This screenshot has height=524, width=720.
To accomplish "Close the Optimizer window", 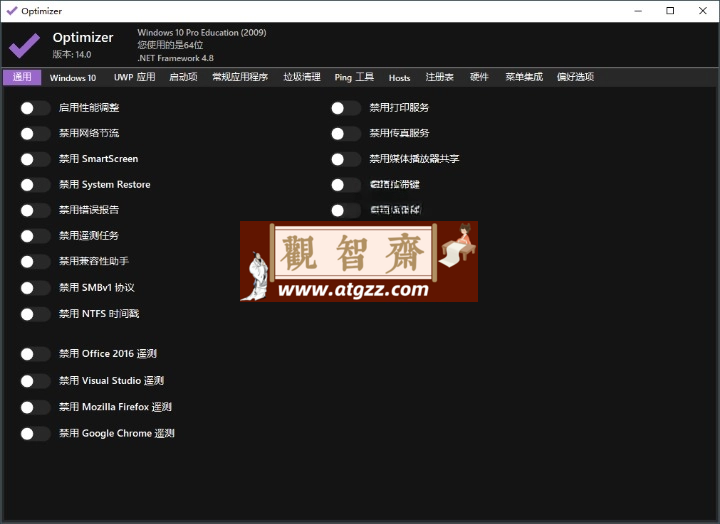I will 703,11.
